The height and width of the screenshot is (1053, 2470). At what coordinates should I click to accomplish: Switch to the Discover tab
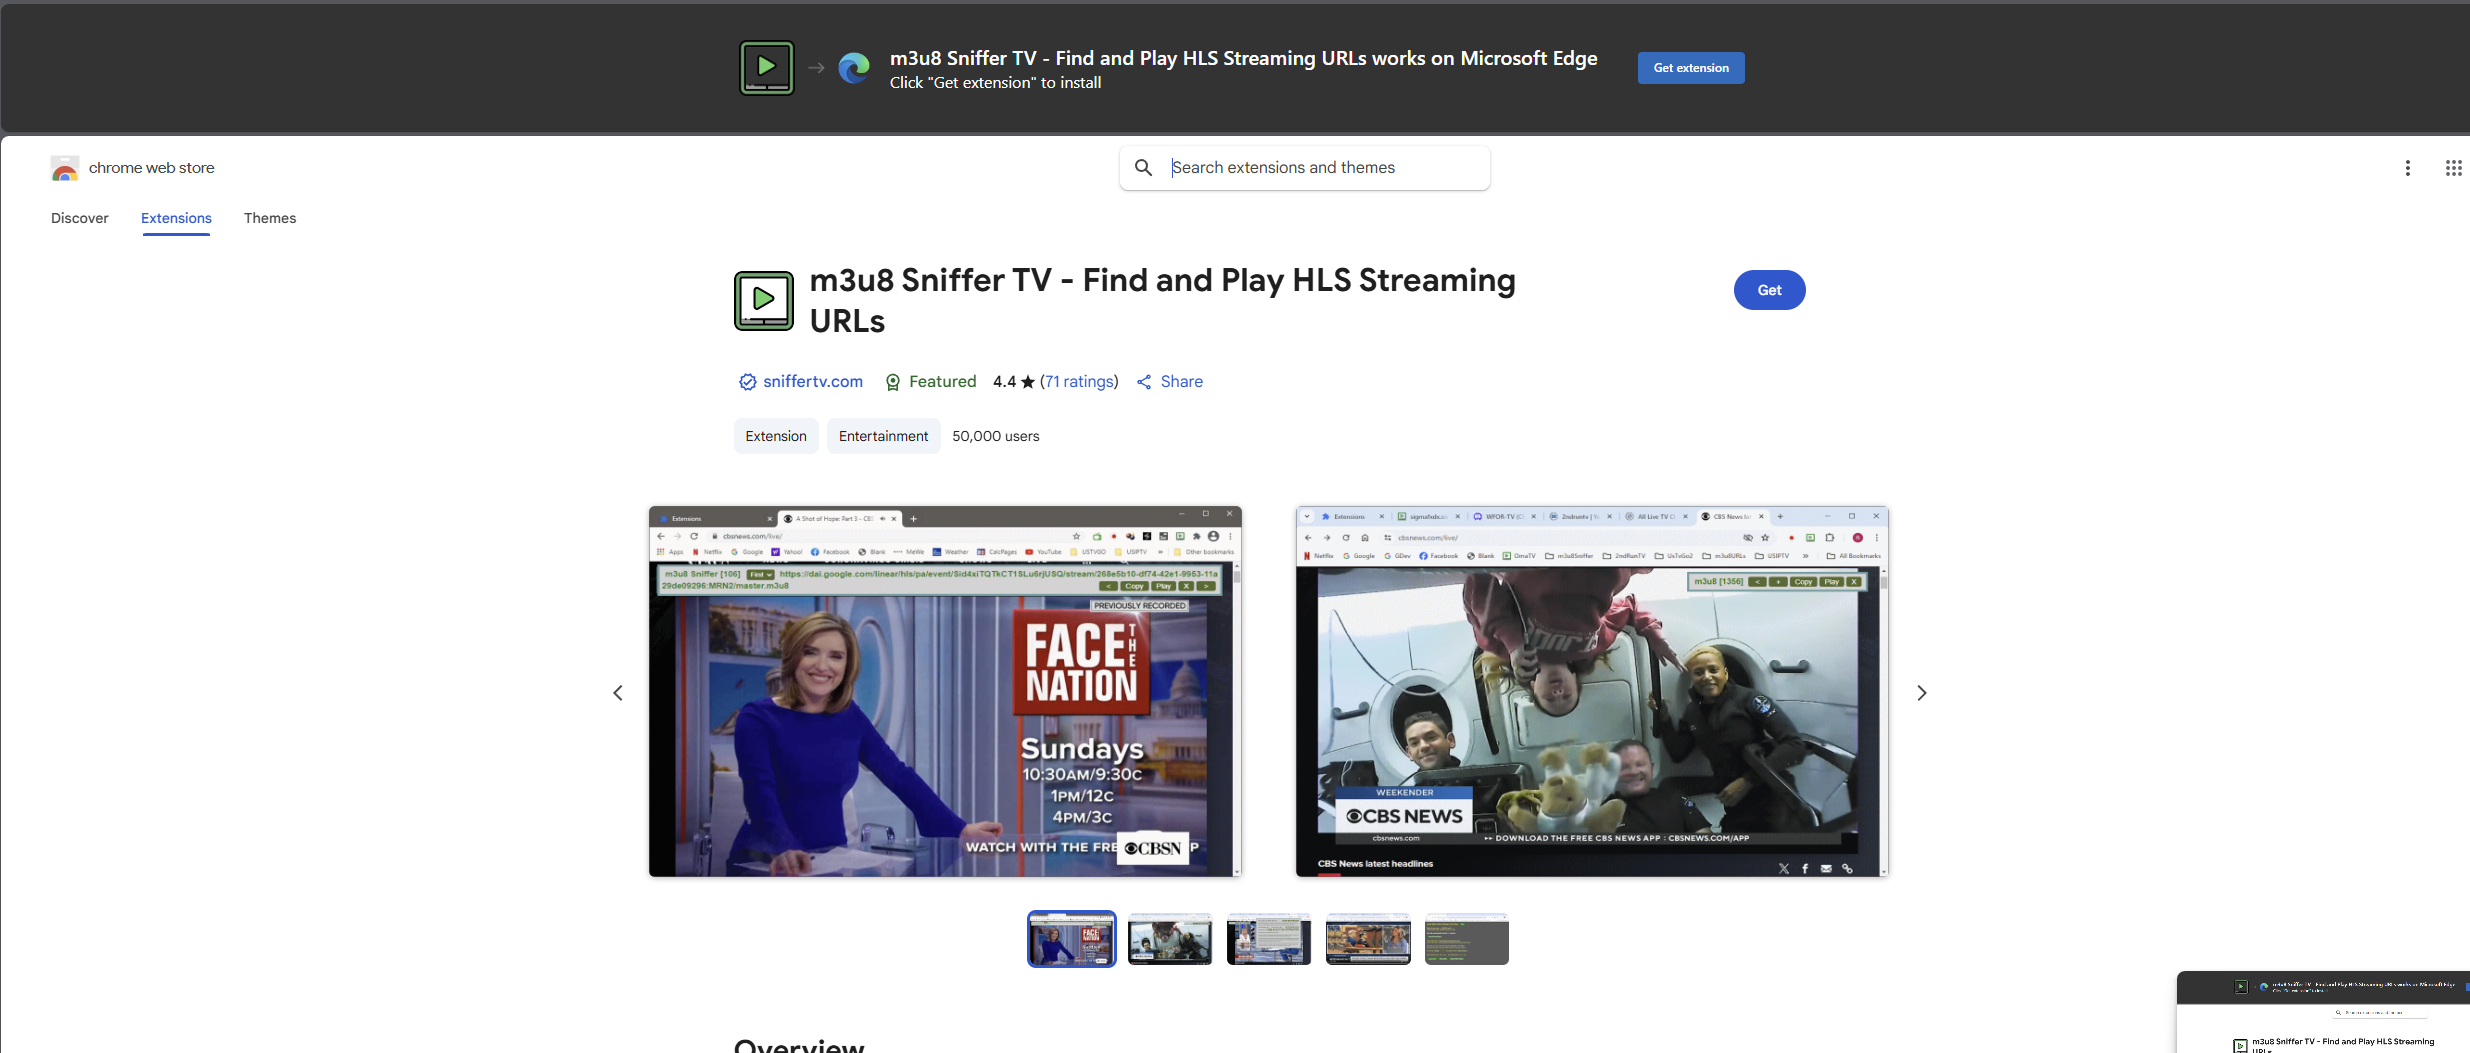pos(79,218)
